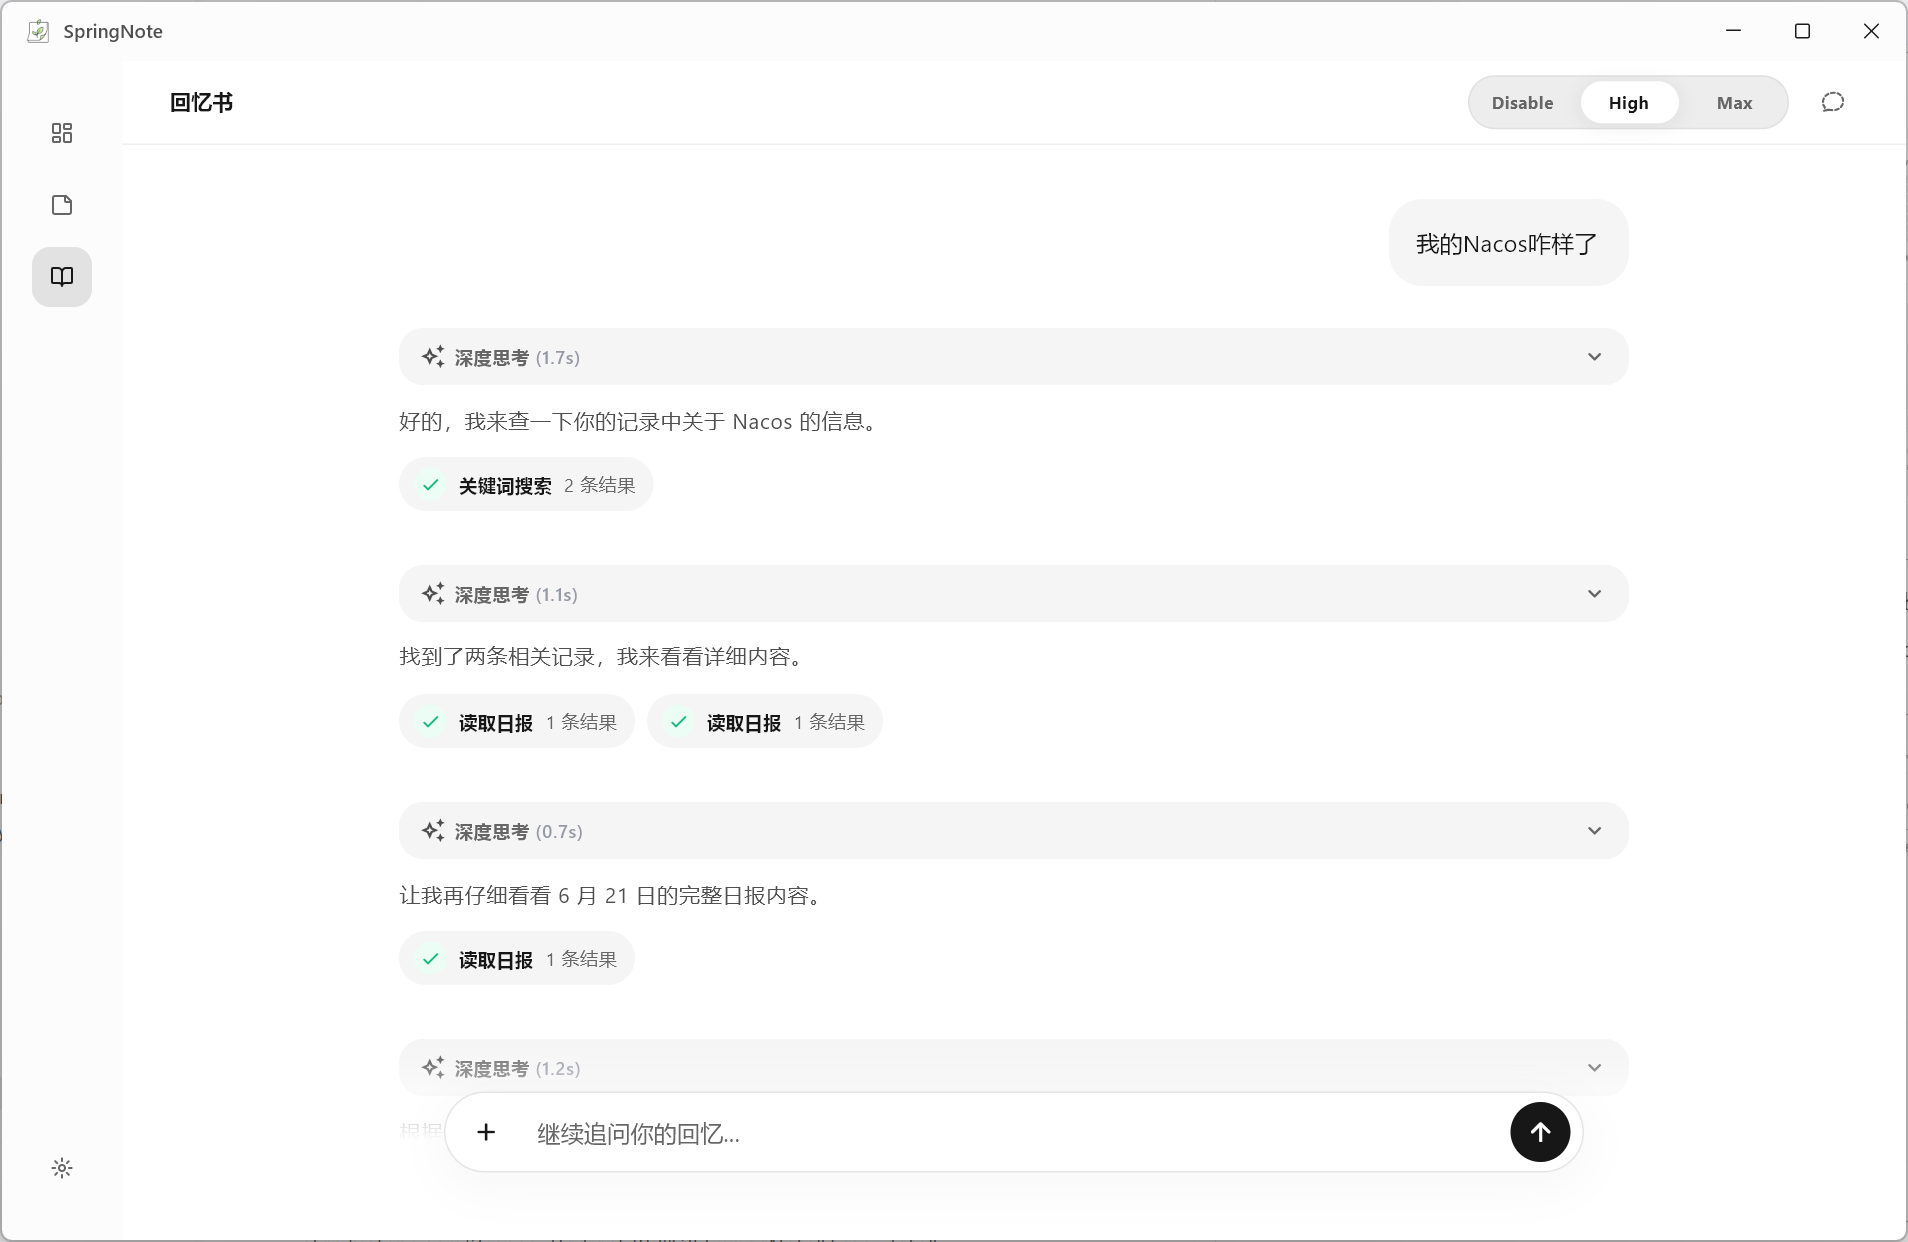This screenshot has width=1908, height=1242.
Task: Click sparkle icon of 深度思考 (1.7s)
Action: [x=433, y=357]
